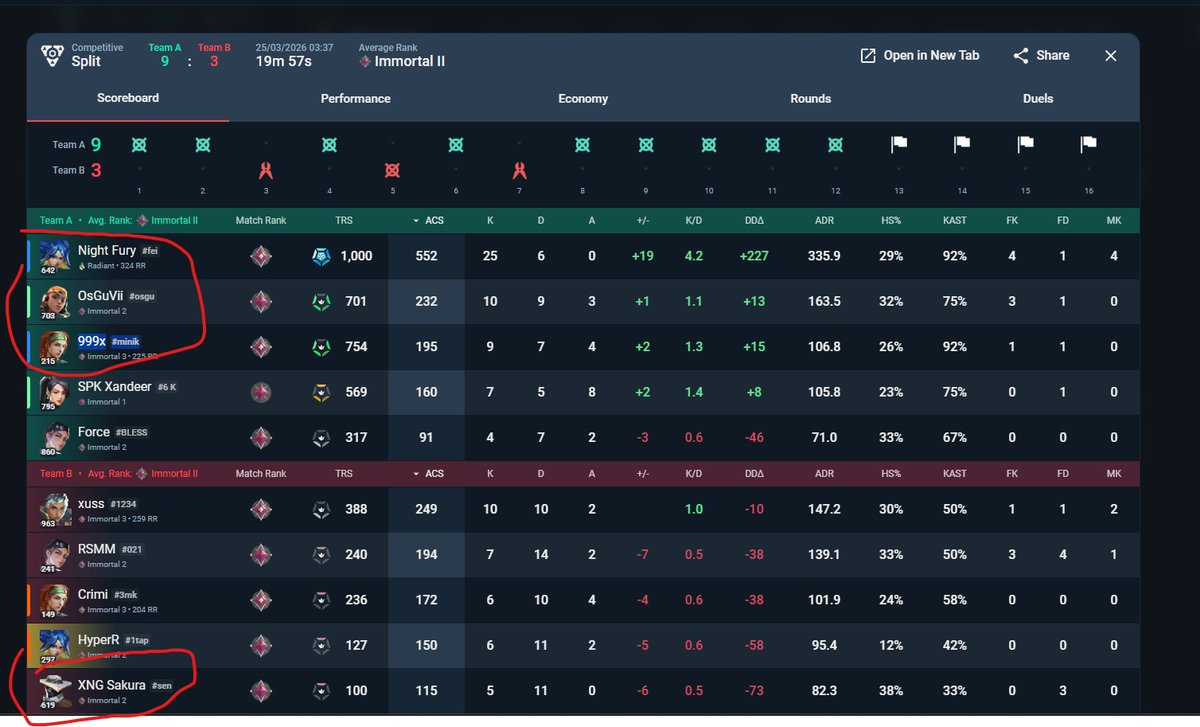Click Crimi agent portrait

click(x=53, y=601)
